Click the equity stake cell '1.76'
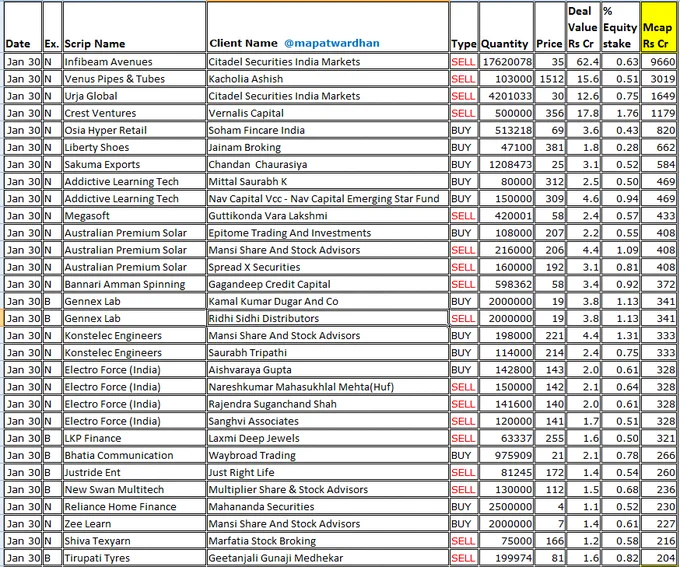Screen dimensions: 680x567 (x=620, y=113)
